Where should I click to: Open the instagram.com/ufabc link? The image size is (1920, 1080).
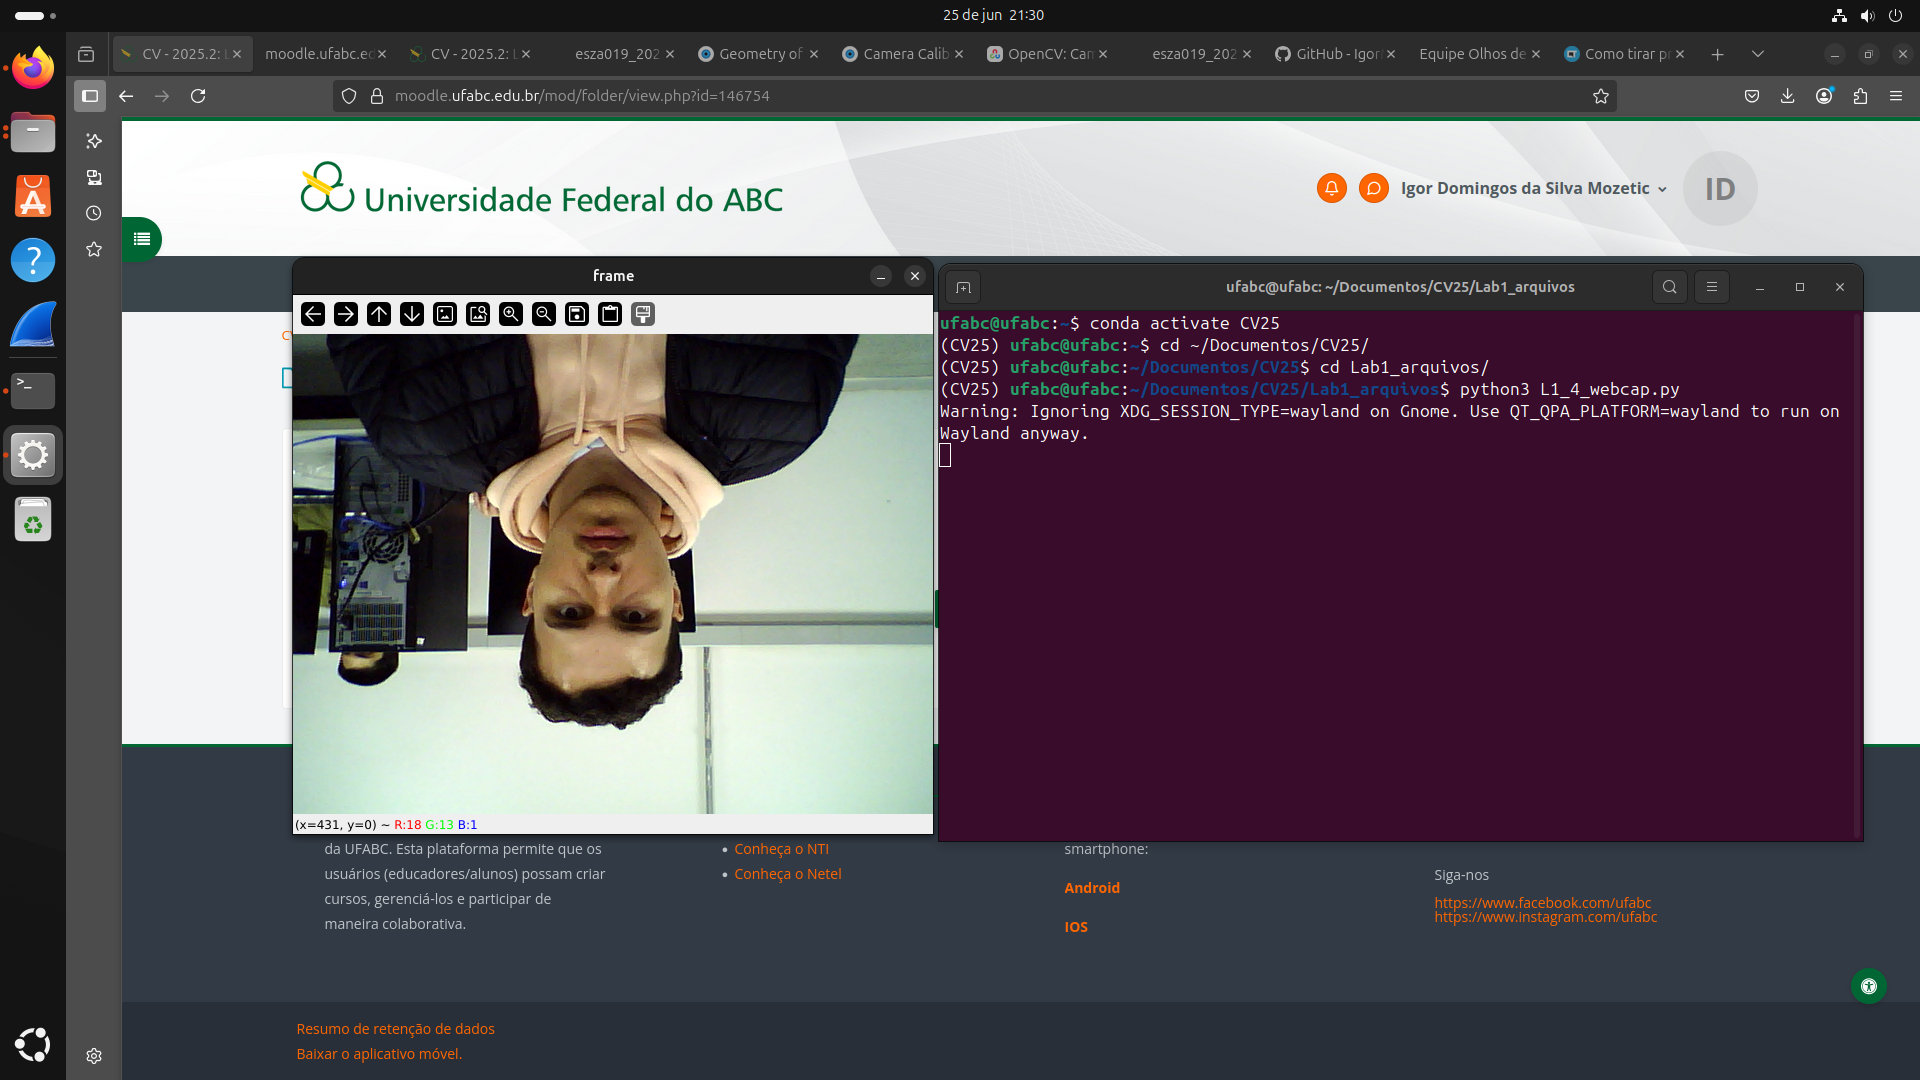coord(1545,917)
